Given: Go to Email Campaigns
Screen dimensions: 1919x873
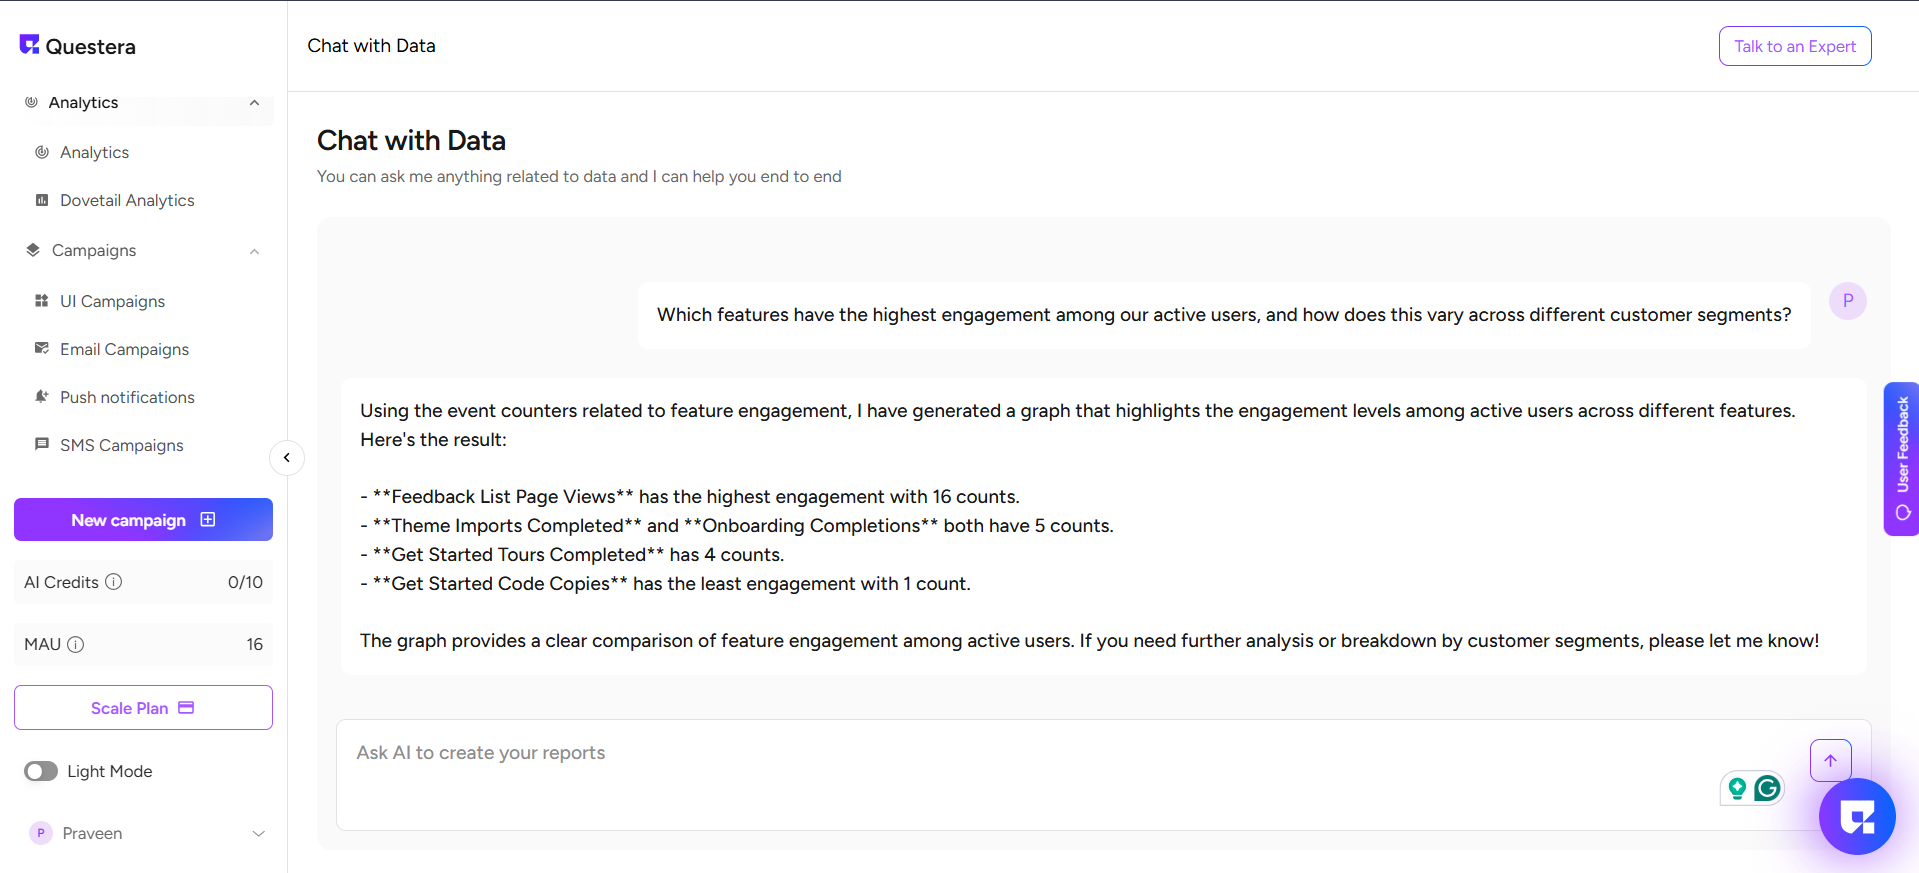Looking at the screenshot, I should pyautogui.click(x=124, y=349).
